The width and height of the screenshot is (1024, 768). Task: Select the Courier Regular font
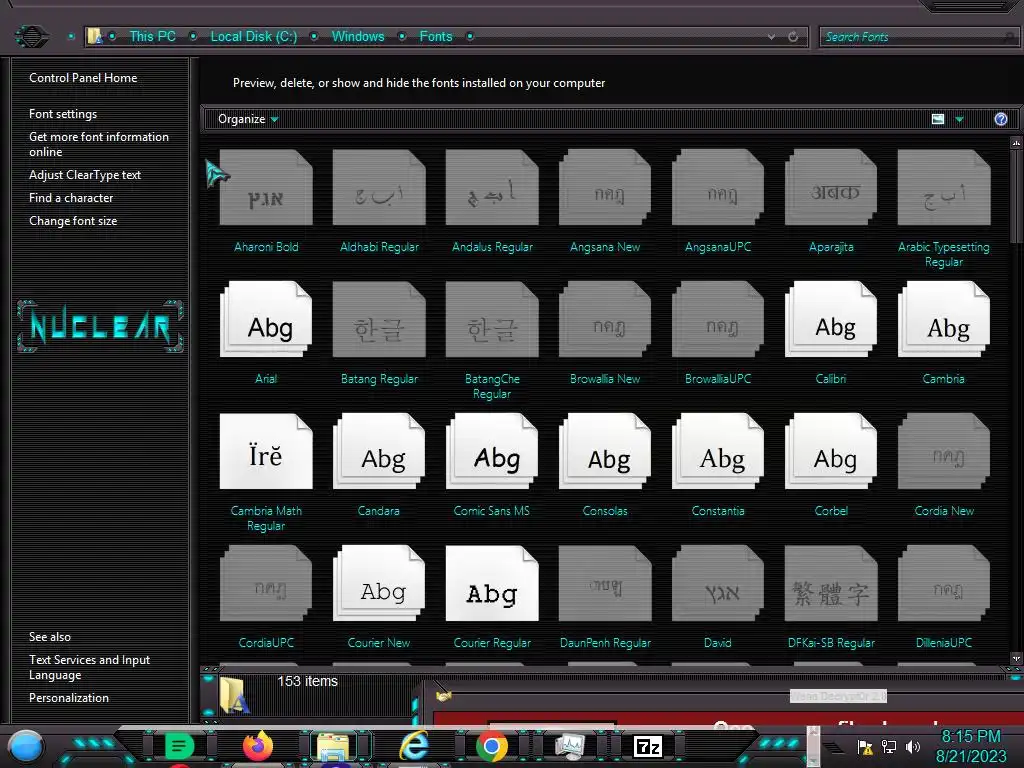click(492, 583)
